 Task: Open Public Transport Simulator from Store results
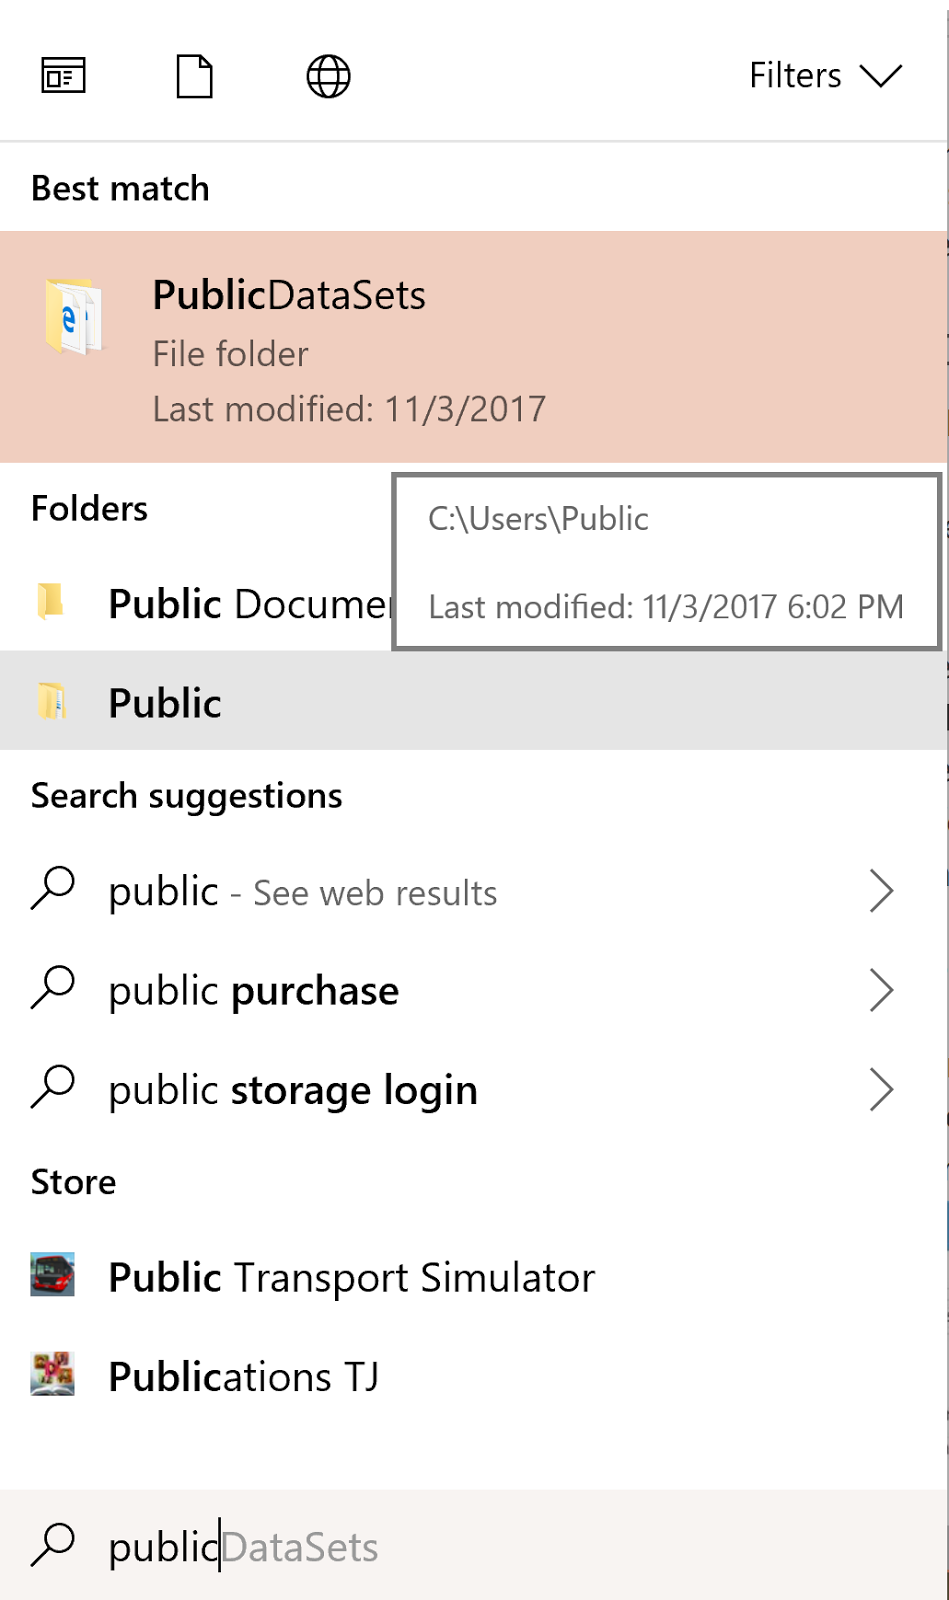[351, 1276]
